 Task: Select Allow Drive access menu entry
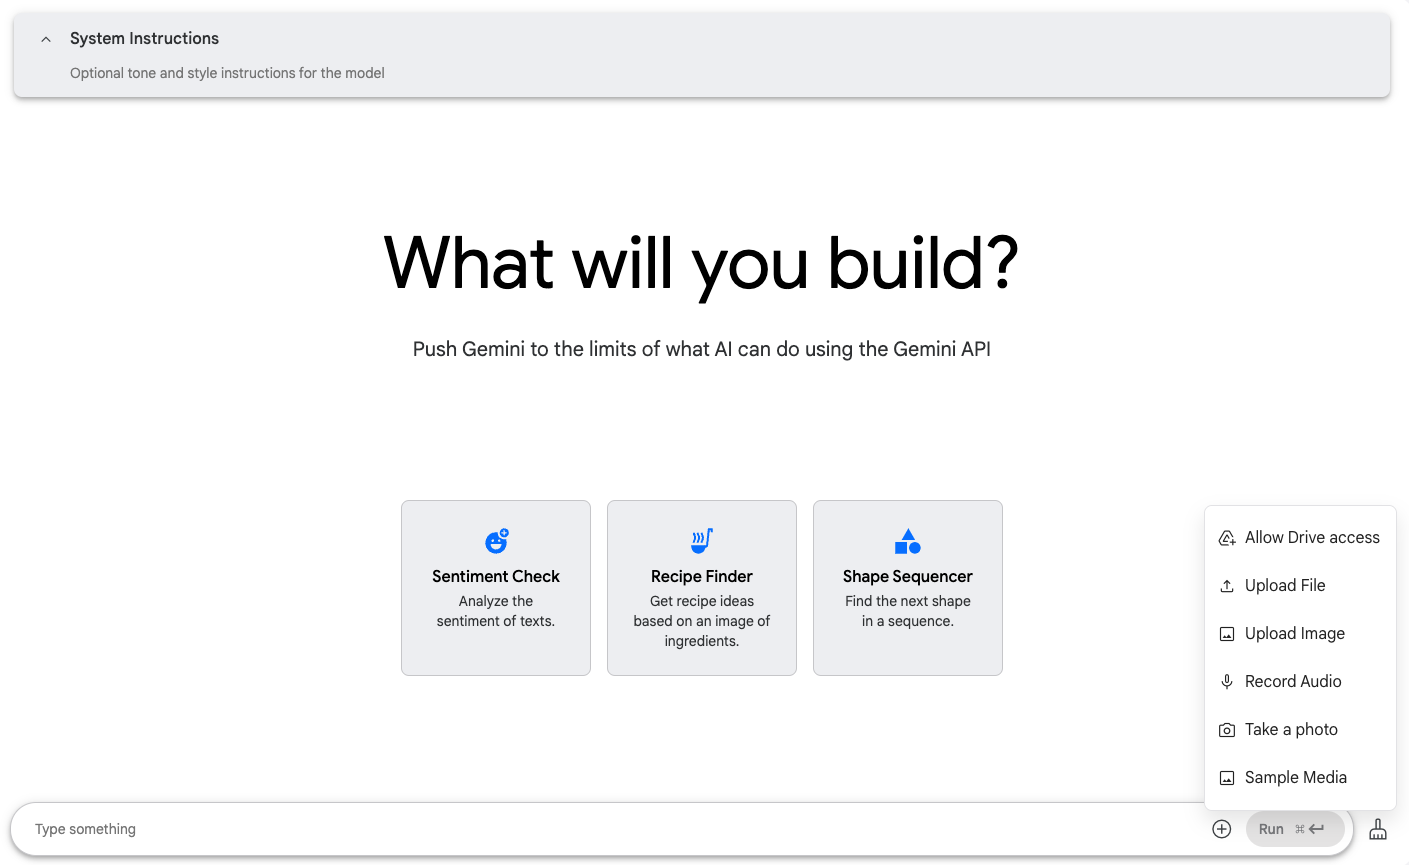coord(1300,538)
